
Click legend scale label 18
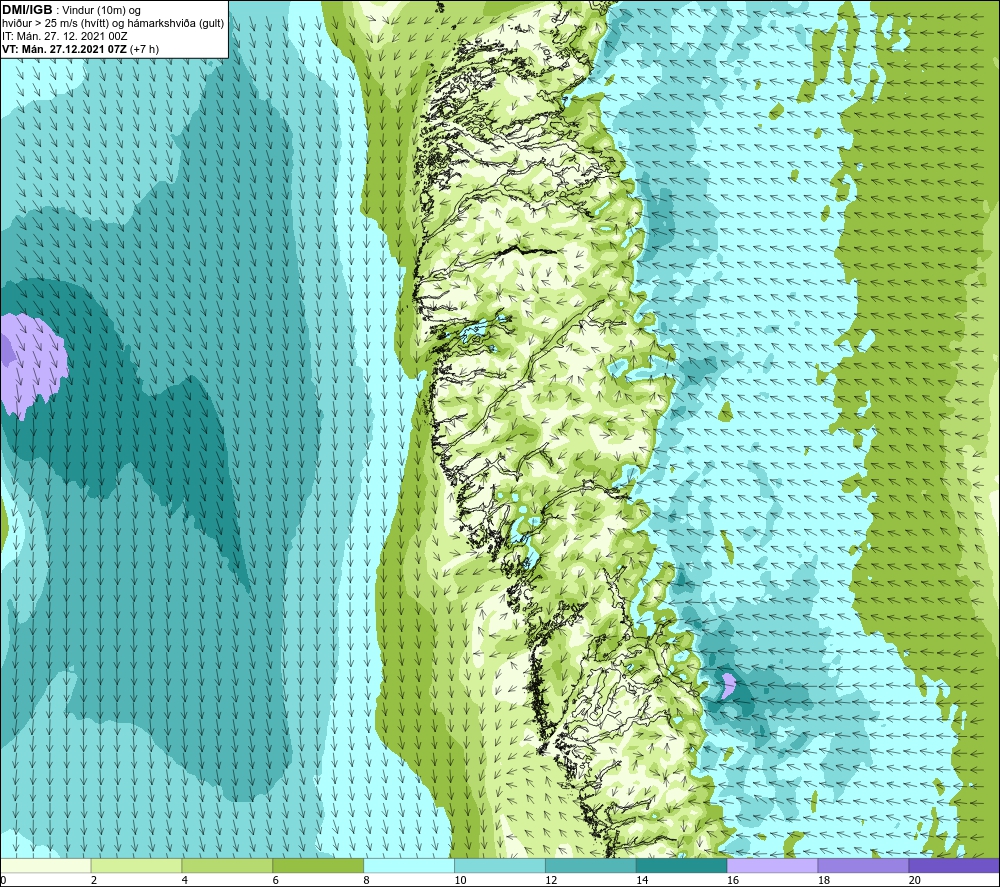[823, 881]
